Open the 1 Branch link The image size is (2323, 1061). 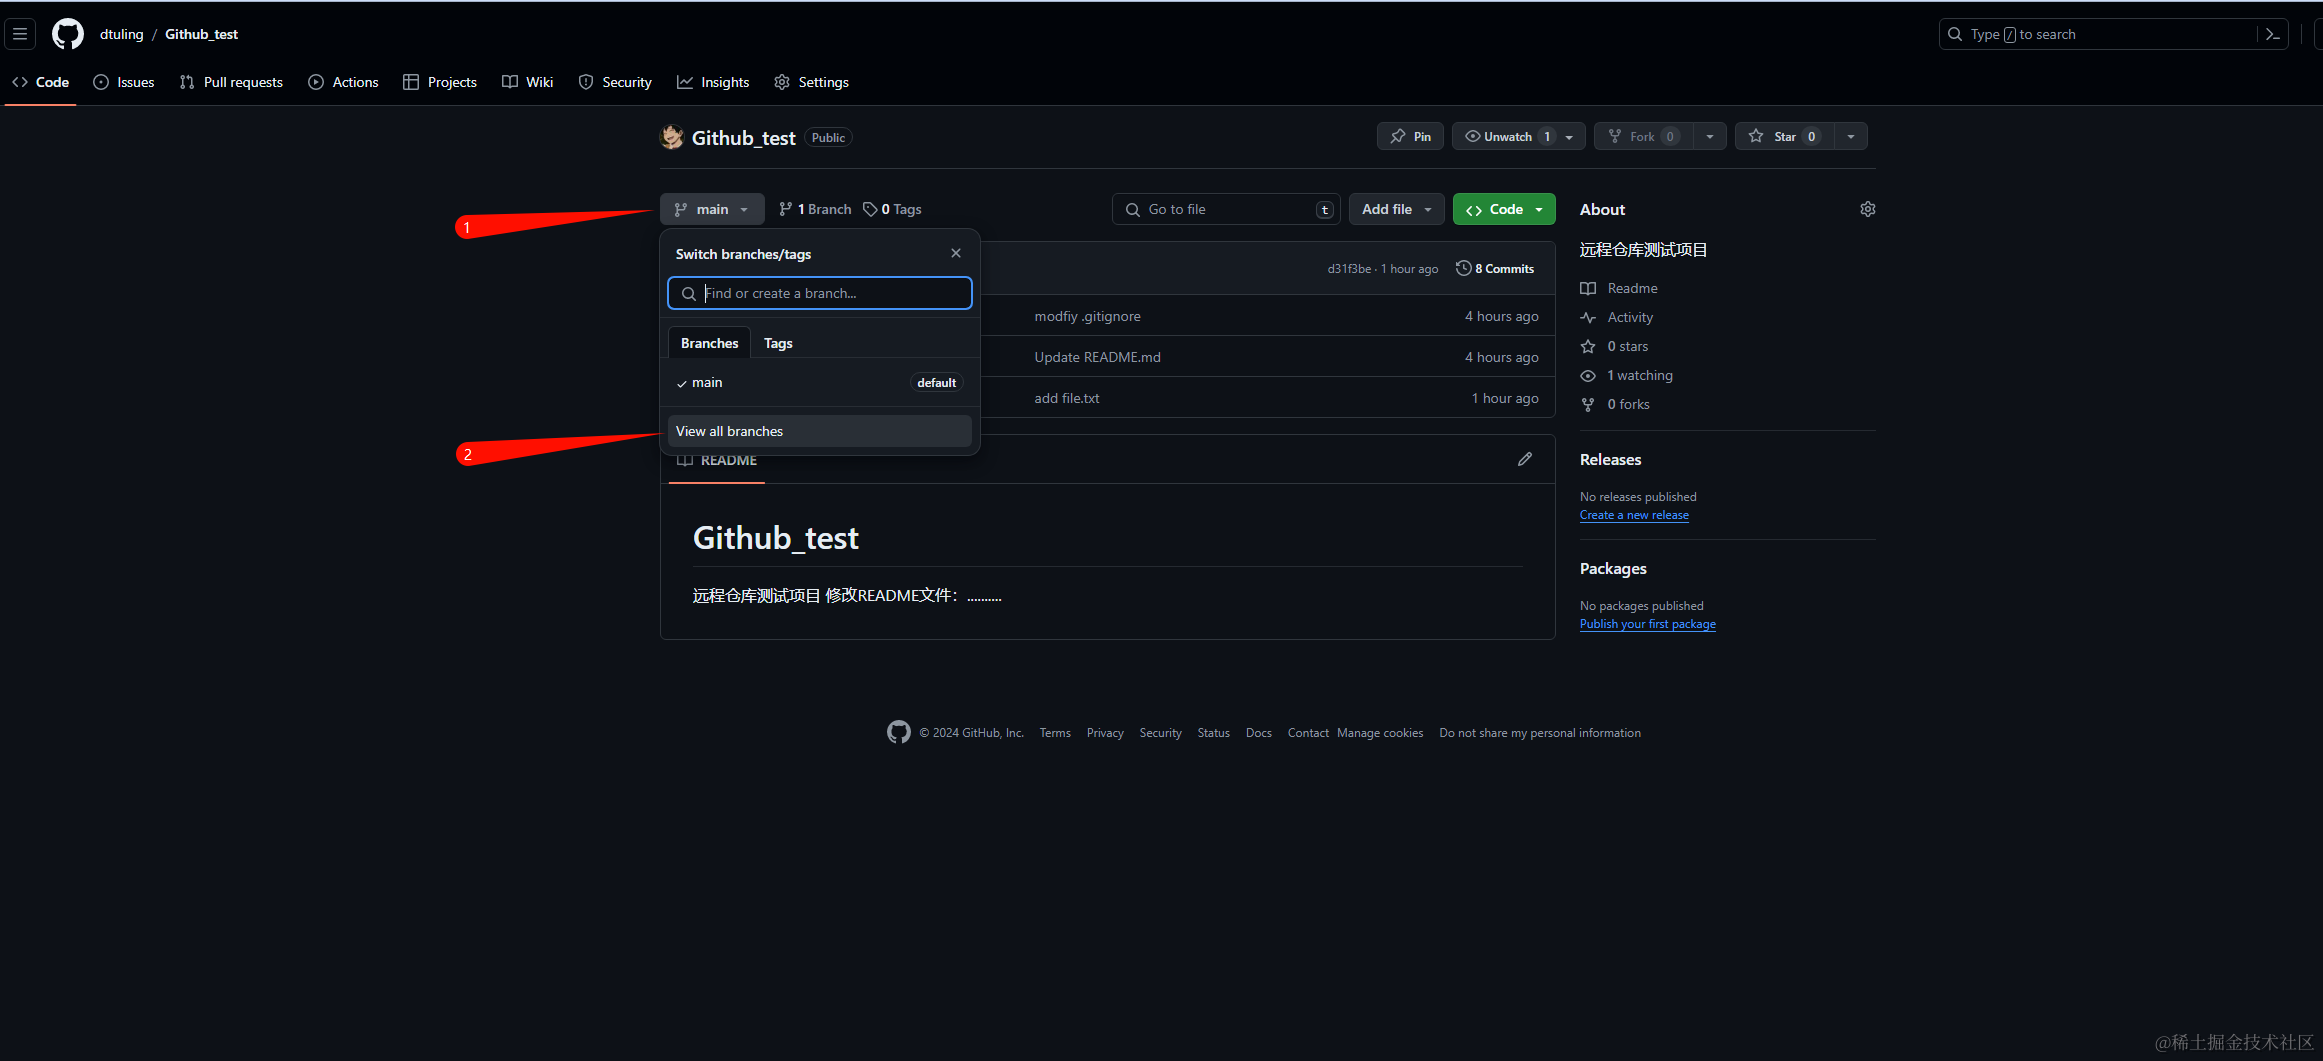coord(815,209)
